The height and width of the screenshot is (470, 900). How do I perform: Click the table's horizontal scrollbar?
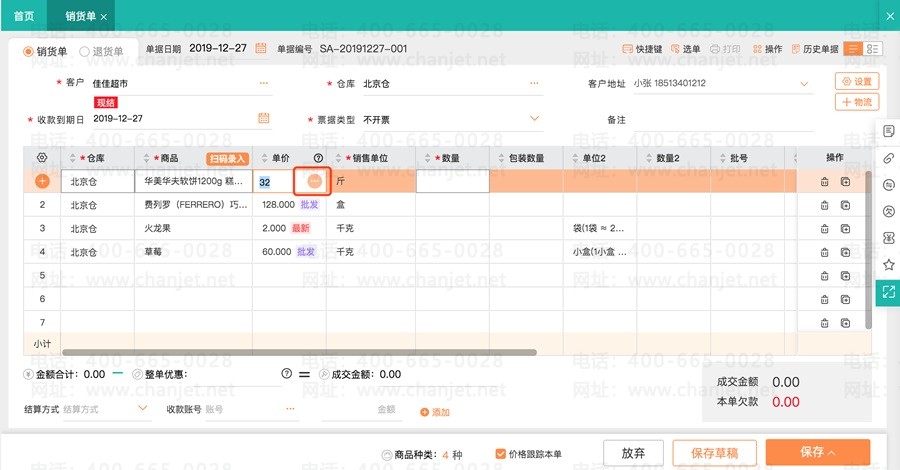pos(300,353)
